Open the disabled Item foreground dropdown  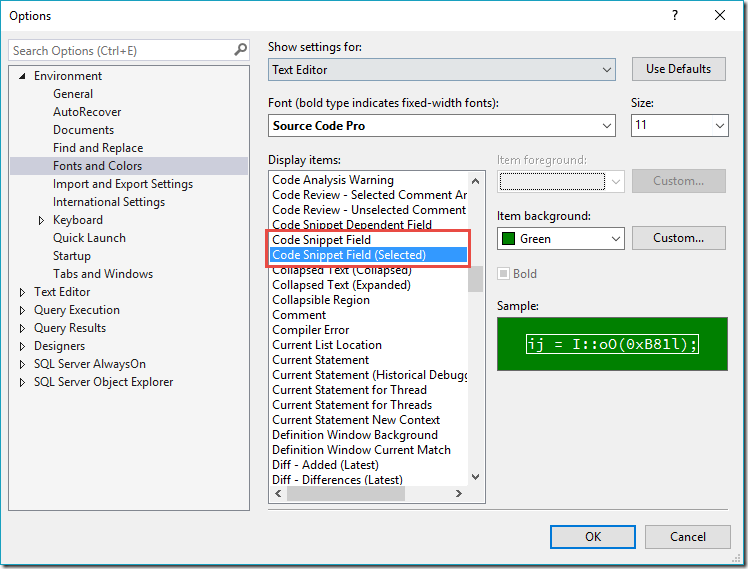pos(561,181)
